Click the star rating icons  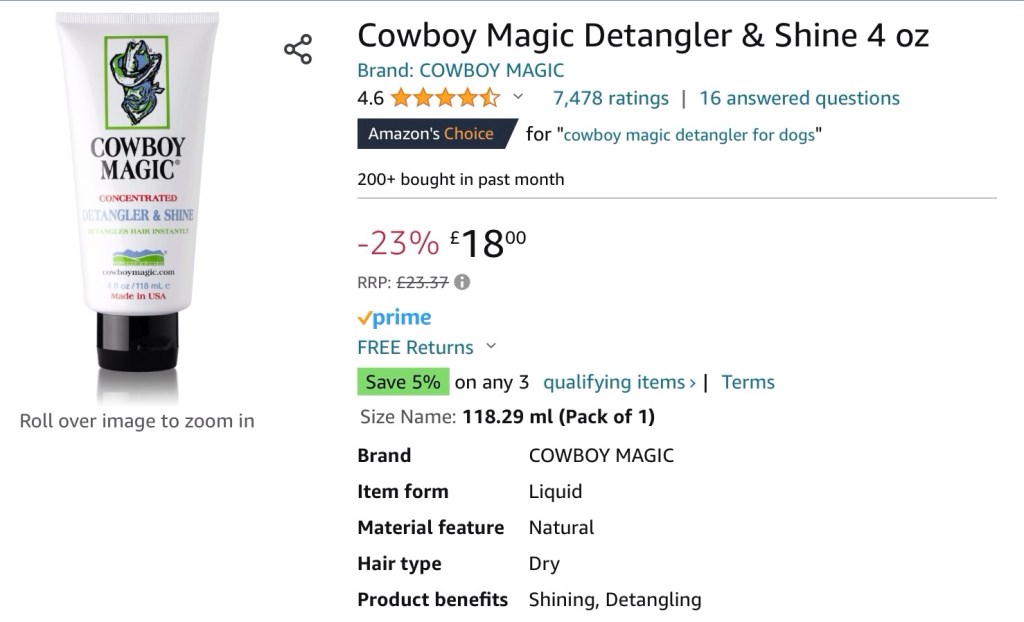point(445,98)
